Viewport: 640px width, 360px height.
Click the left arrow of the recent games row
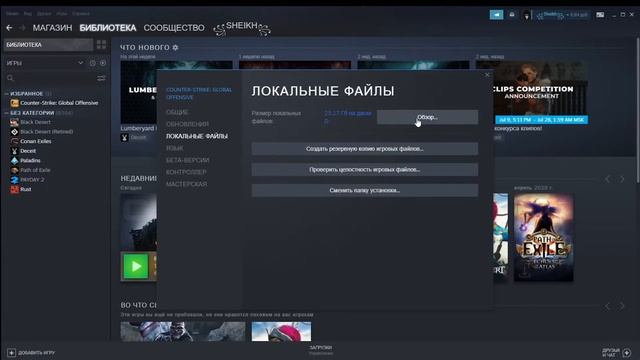point(607,179)
